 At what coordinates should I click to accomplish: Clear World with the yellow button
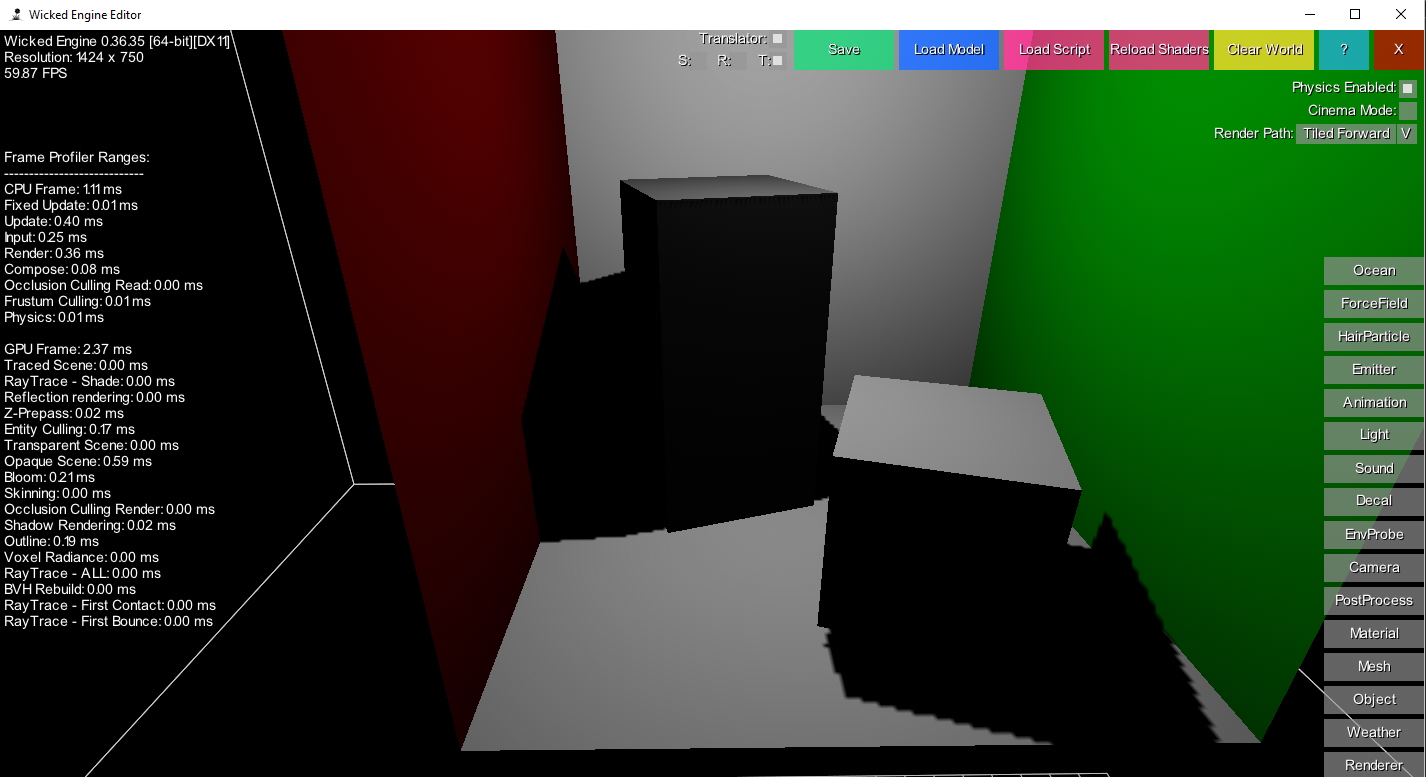click(x=1264, y=49)
